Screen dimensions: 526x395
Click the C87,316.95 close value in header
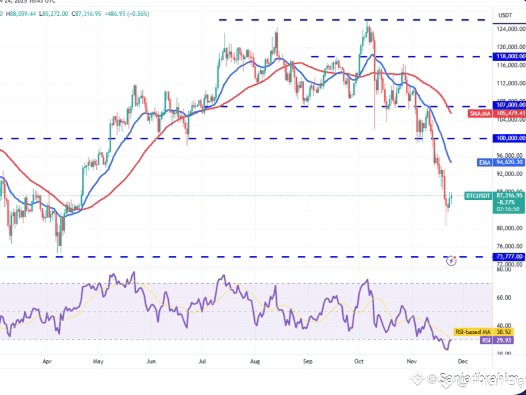pyautogui.click(x=86, y=14)
